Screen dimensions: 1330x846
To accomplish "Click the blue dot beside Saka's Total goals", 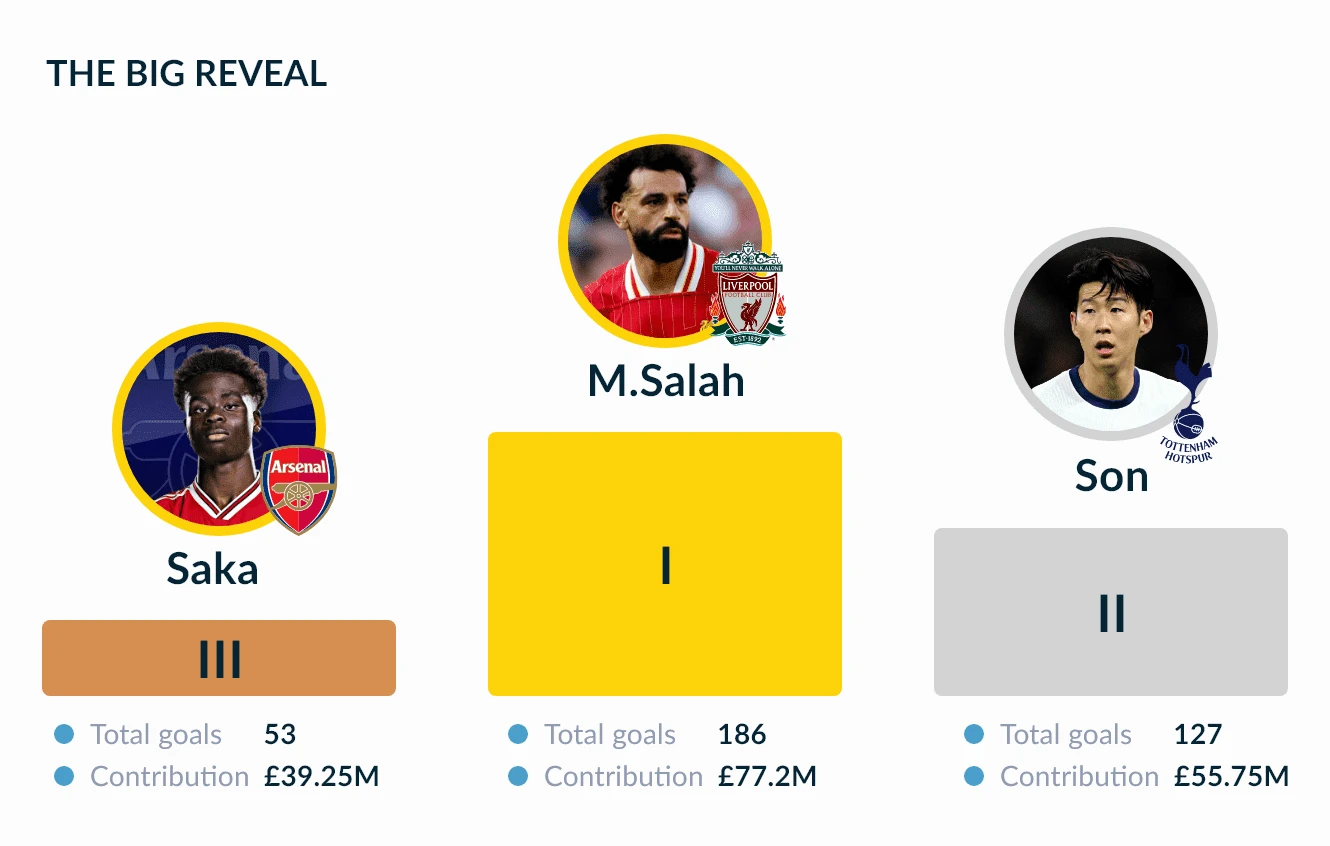I will click(x=64, y=735).
